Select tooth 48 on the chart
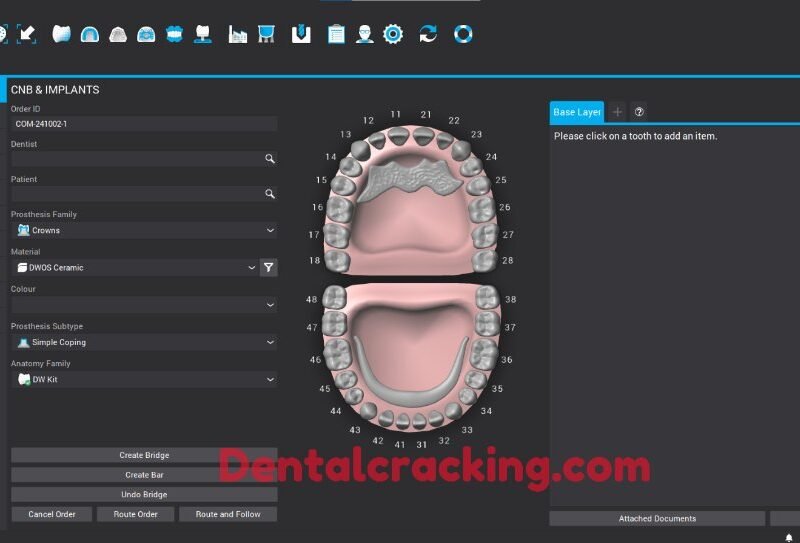 click(335, 297)
